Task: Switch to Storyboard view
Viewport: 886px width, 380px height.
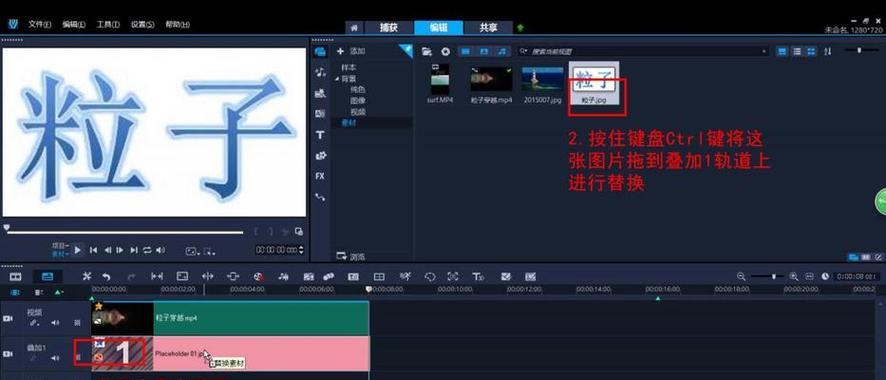Action: 16,277
